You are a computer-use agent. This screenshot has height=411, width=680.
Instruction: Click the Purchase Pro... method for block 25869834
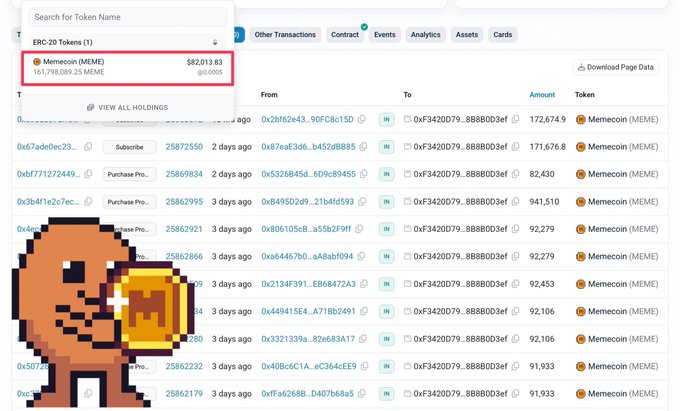pyautogui.click(x=129, y=174)
